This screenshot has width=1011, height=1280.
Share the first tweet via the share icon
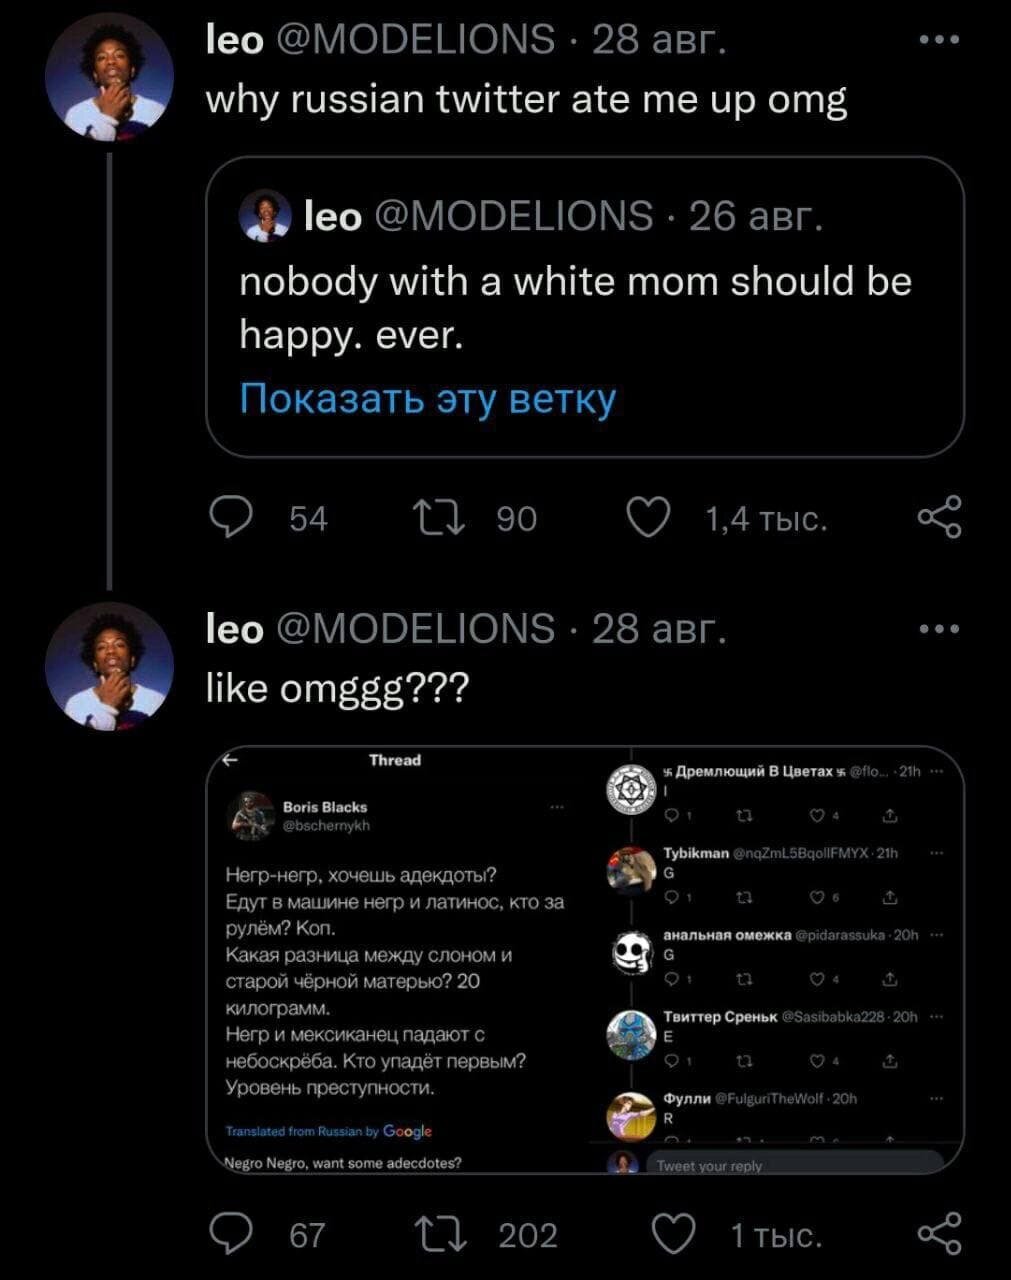tap(939, 518)
